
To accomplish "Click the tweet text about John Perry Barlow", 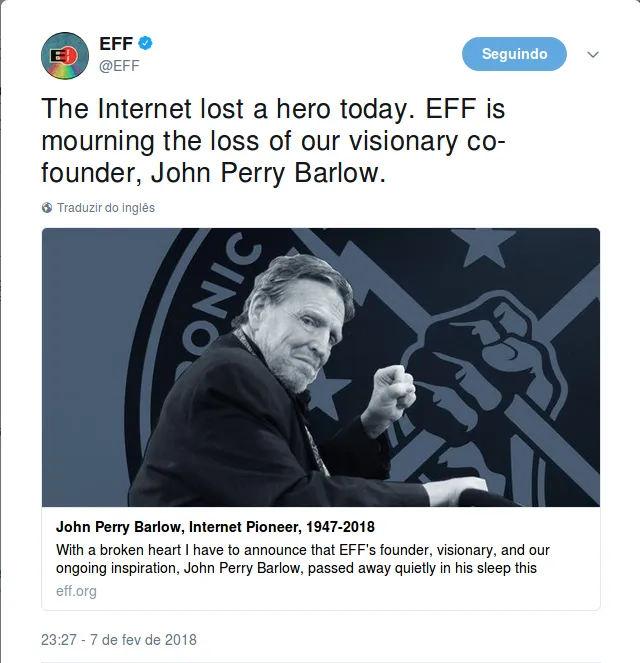I will [x=273, y=141].
